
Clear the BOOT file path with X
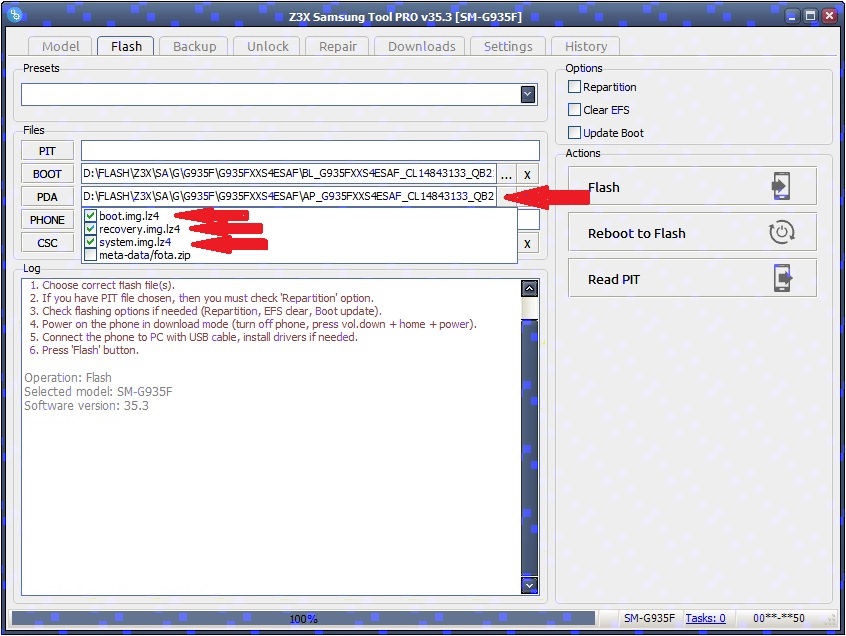tap(528, 175)
